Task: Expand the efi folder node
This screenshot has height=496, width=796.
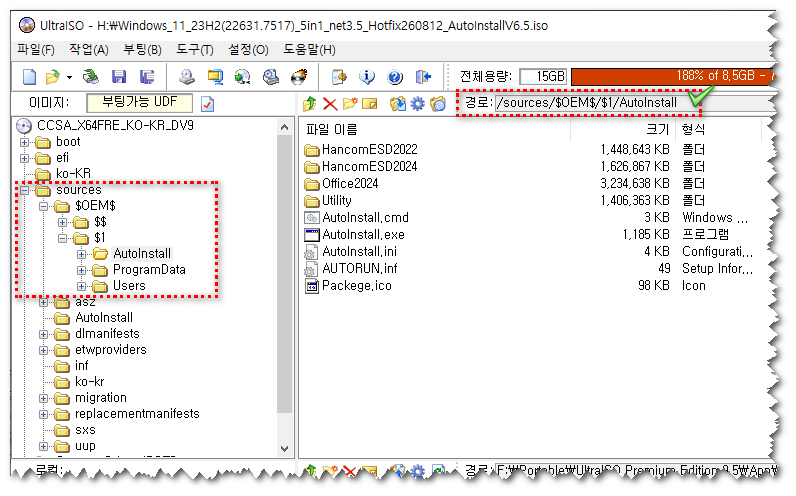Action: (x=24, y=158)
